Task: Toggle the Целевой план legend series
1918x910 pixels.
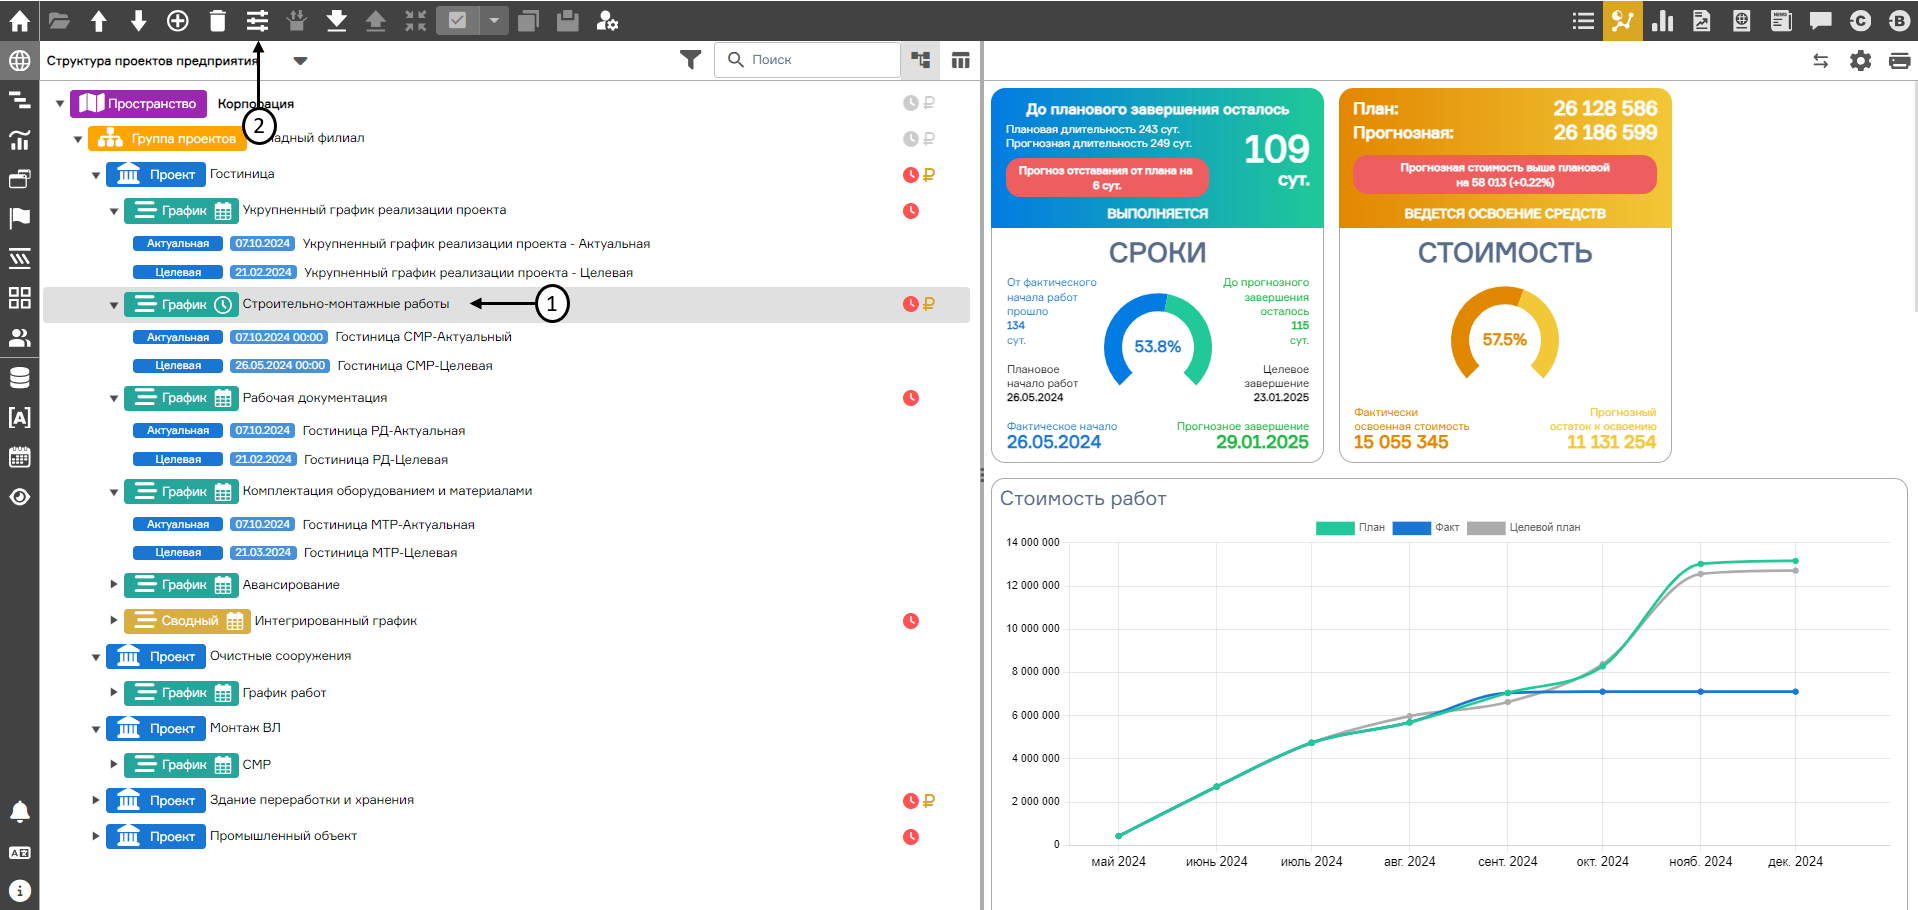Action: pyautogui.click(x=1524, y=528)
